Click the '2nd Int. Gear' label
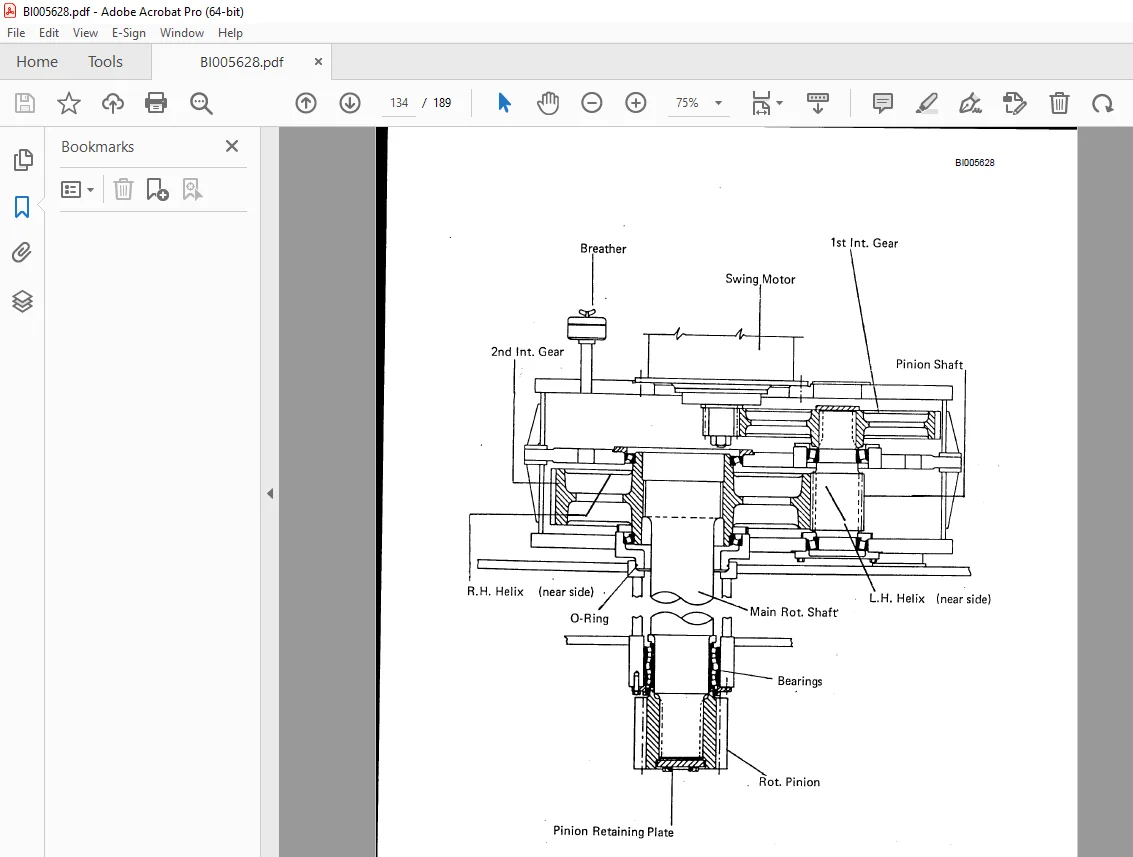Viewport: 1133px width, 857px height. [x=527, y=352]
